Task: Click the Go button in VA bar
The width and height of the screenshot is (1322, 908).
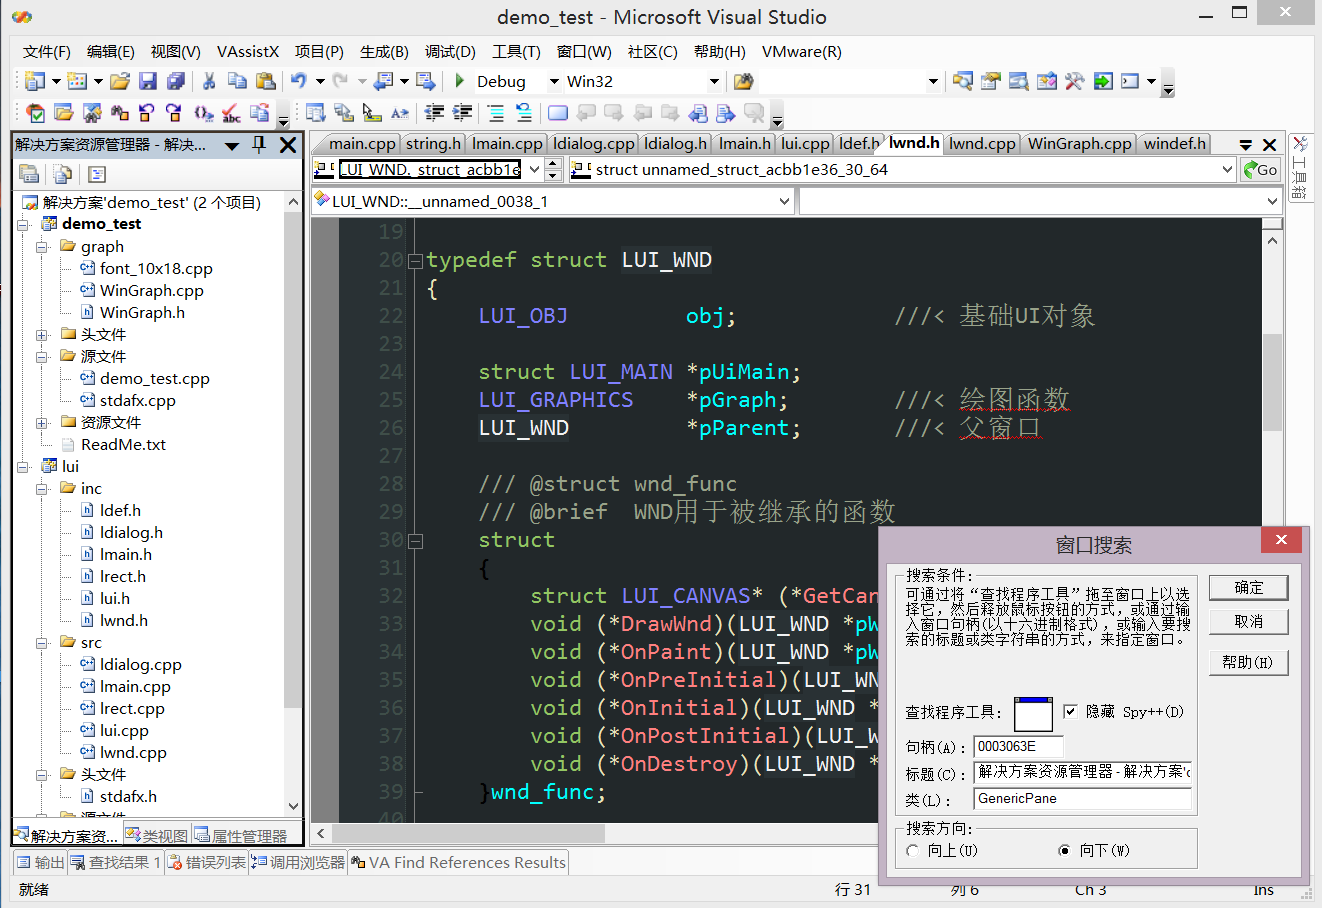Action: pyautogui.click(x=1261, y=170)
